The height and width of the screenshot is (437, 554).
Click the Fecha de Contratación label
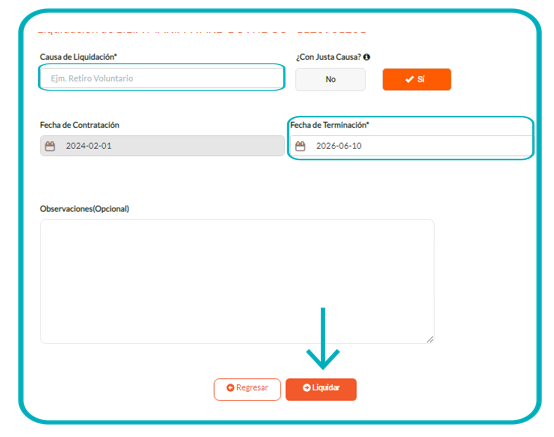(79, 125)
